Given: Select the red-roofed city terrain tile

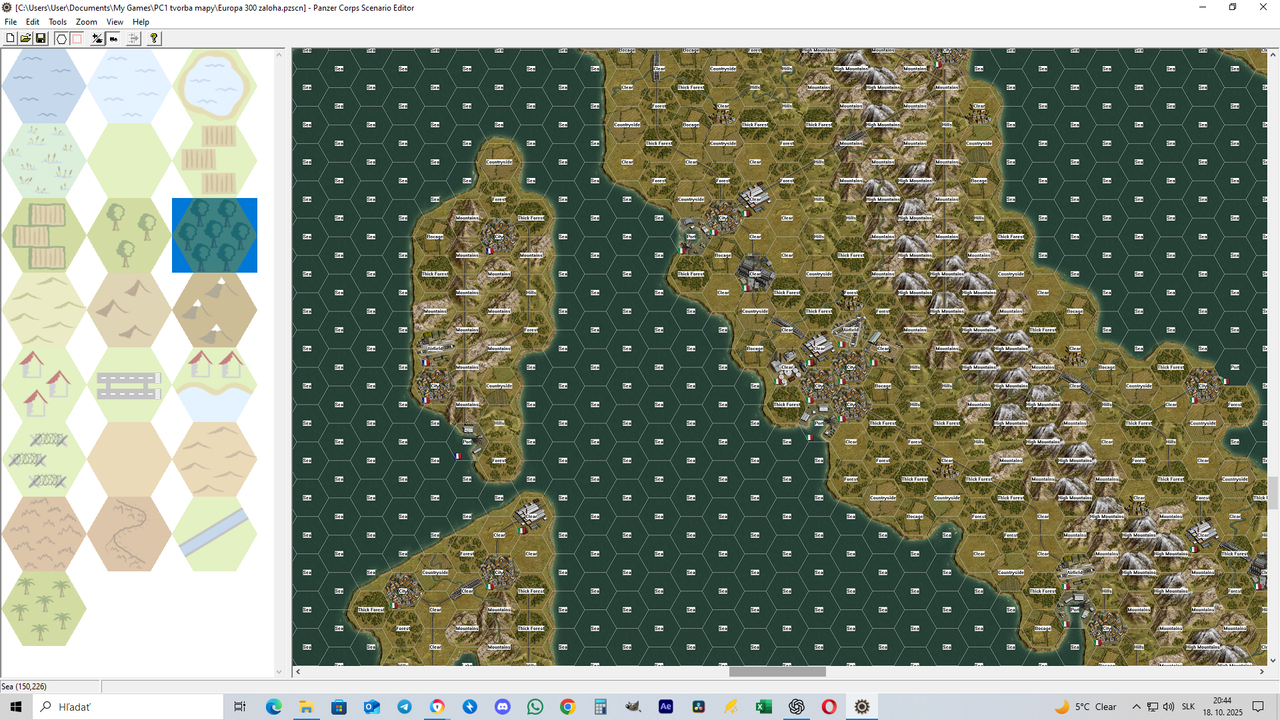Looking at the screenshot, I should click(x=44, y=384).
